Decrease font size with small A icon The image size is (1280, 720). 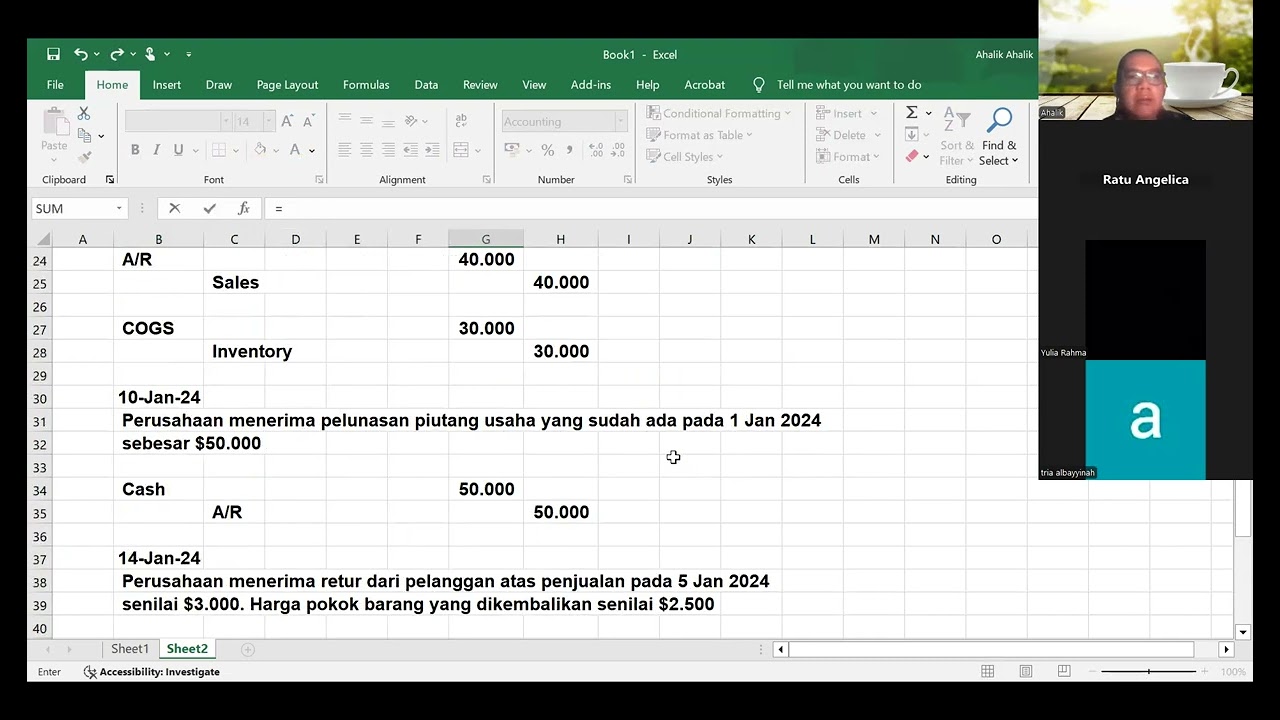[309, 121]
